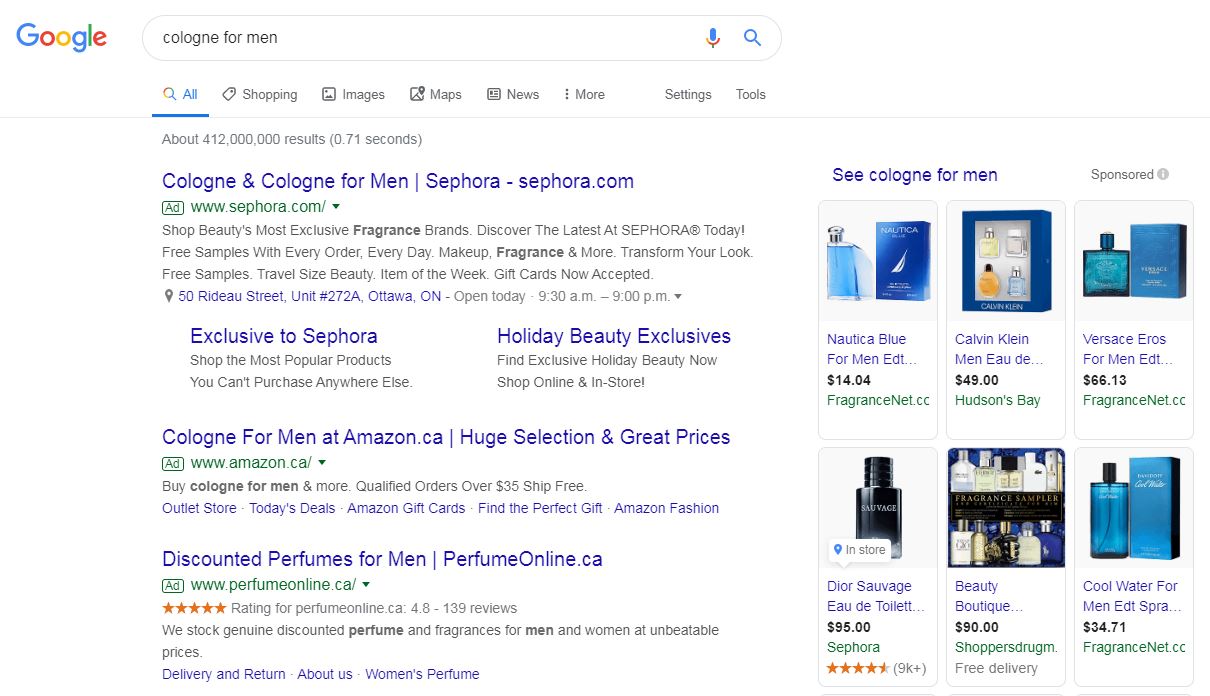The width and height of the screenshot is (1210, 696).
Task: Switch to the Shopping tab
Action: click(x=260, y=94)
